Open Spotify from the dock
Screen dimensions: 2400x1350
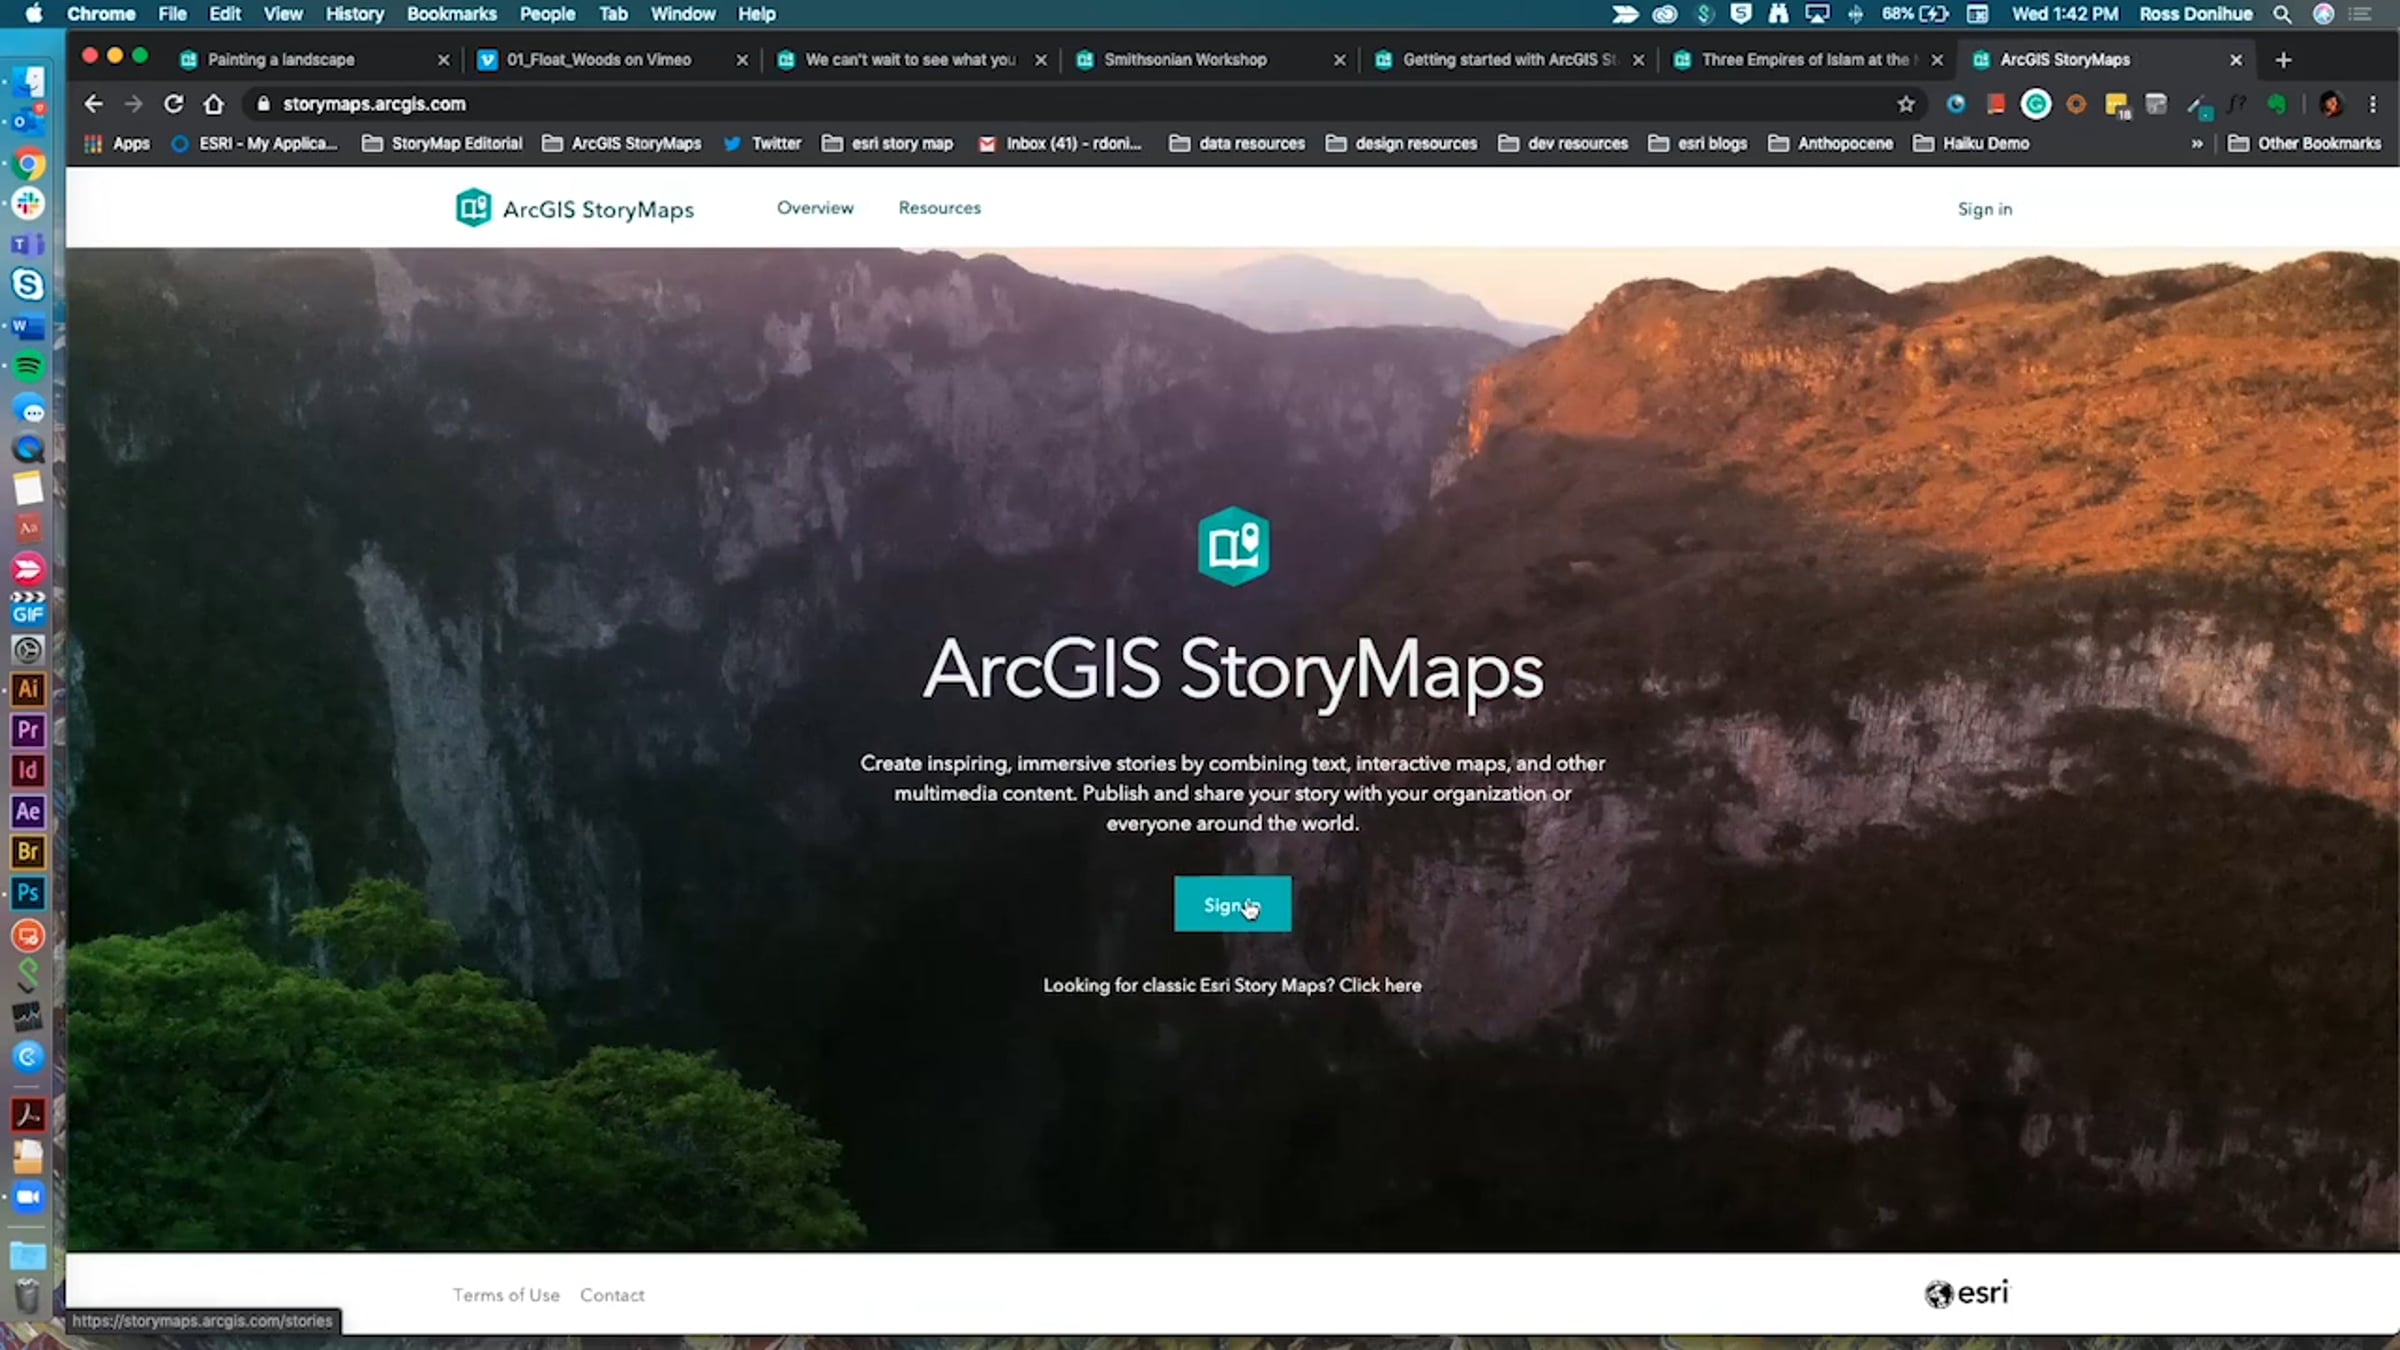(x=28, y=367)
